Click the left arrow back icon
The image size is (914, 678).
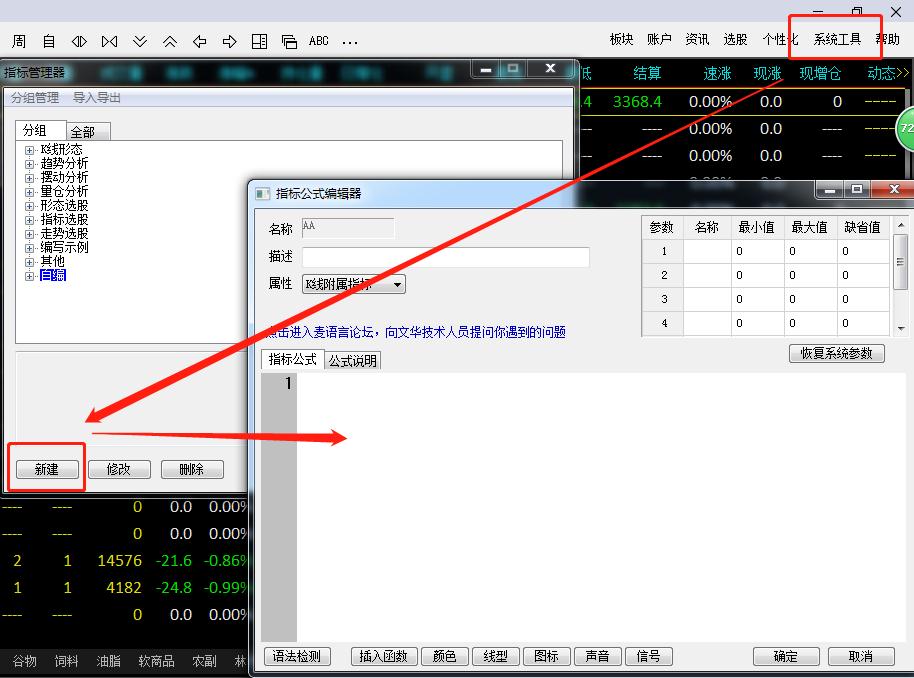click(x=200, y=41)
